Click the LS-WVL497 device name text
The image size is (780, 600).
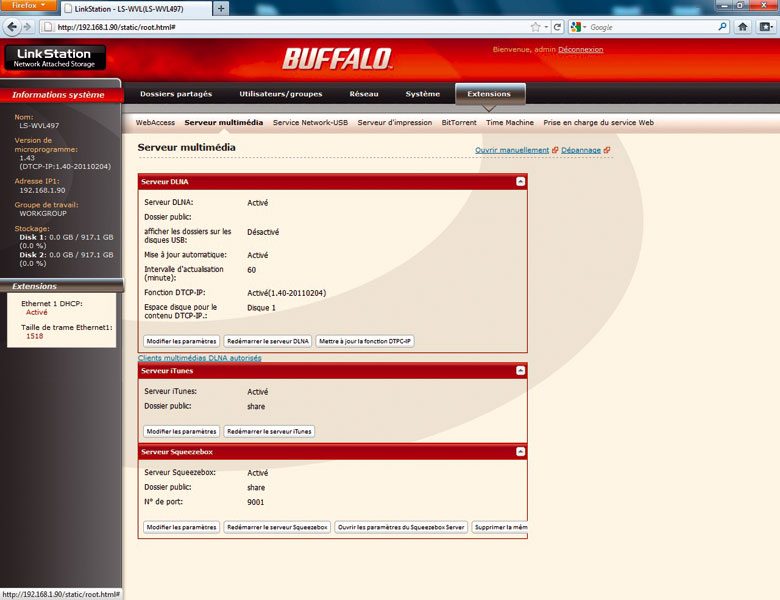pos(39,125)
